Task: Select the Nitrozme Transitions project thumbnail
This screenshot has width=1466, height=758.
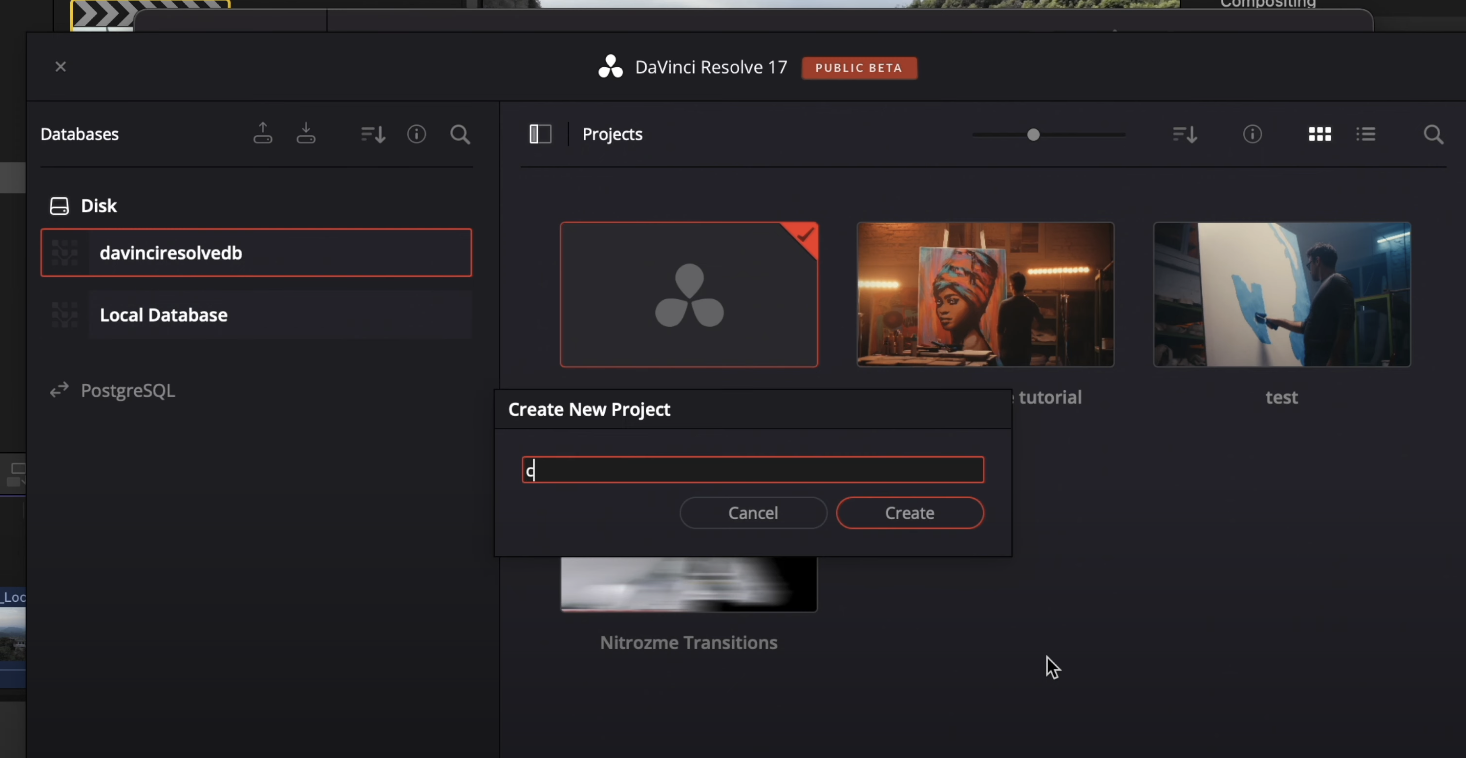Action: click(689, 584)
